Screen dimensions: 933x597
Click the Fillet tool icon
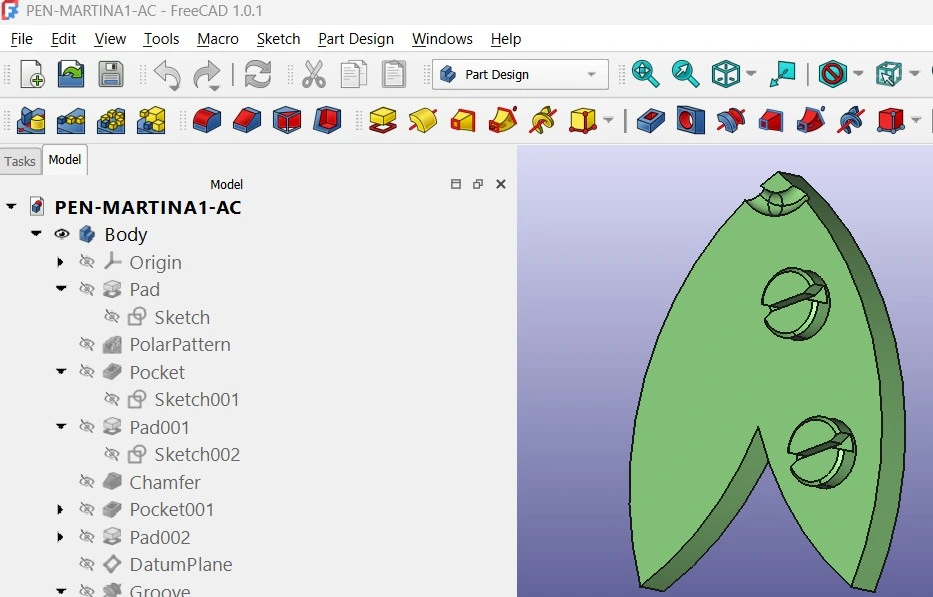click(207, 121)
